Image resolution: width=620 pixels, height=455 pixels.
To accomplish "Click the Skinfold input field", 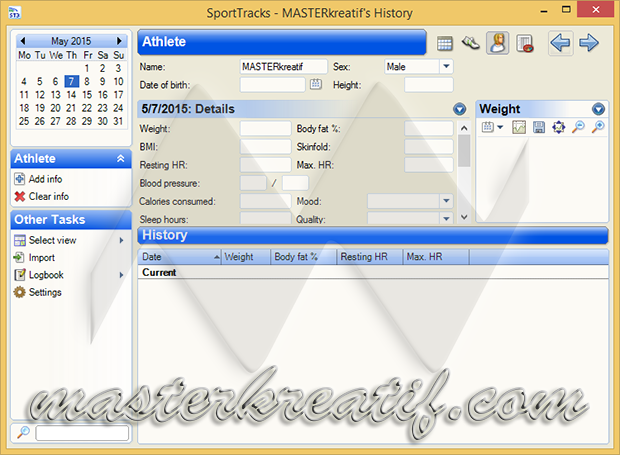I will (x=429, y=147).
